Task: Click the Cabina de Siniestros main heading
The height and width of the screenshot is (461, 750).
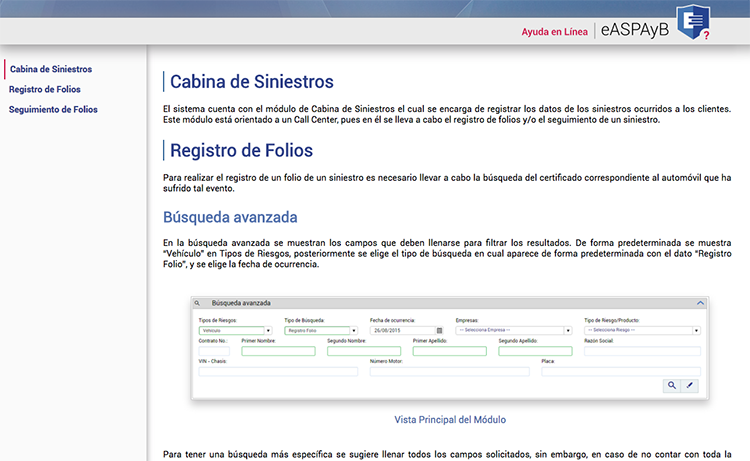Action: pyautogui.click(x=252, y=82)
